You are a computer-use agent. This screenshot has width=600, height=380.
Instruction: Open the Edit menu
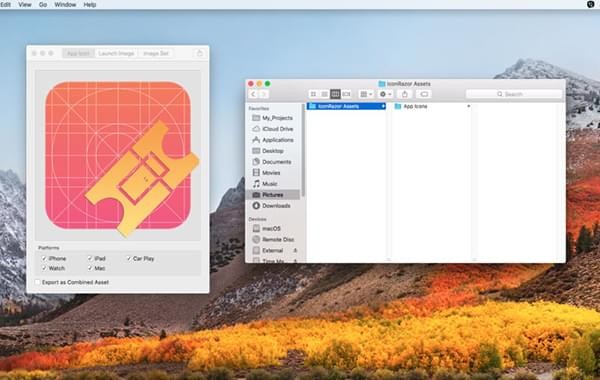5,5
